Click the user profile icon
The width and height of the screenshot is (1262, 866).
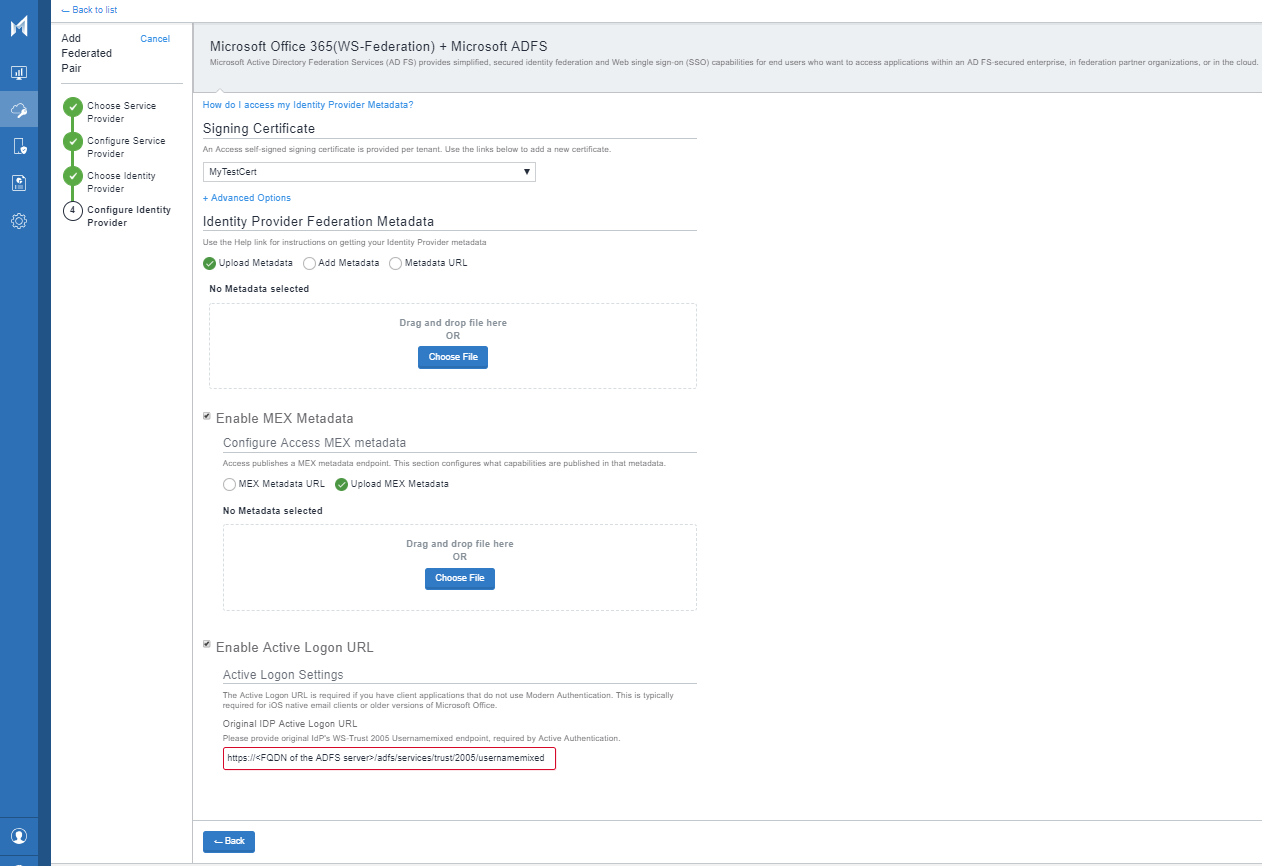(19, 836)
